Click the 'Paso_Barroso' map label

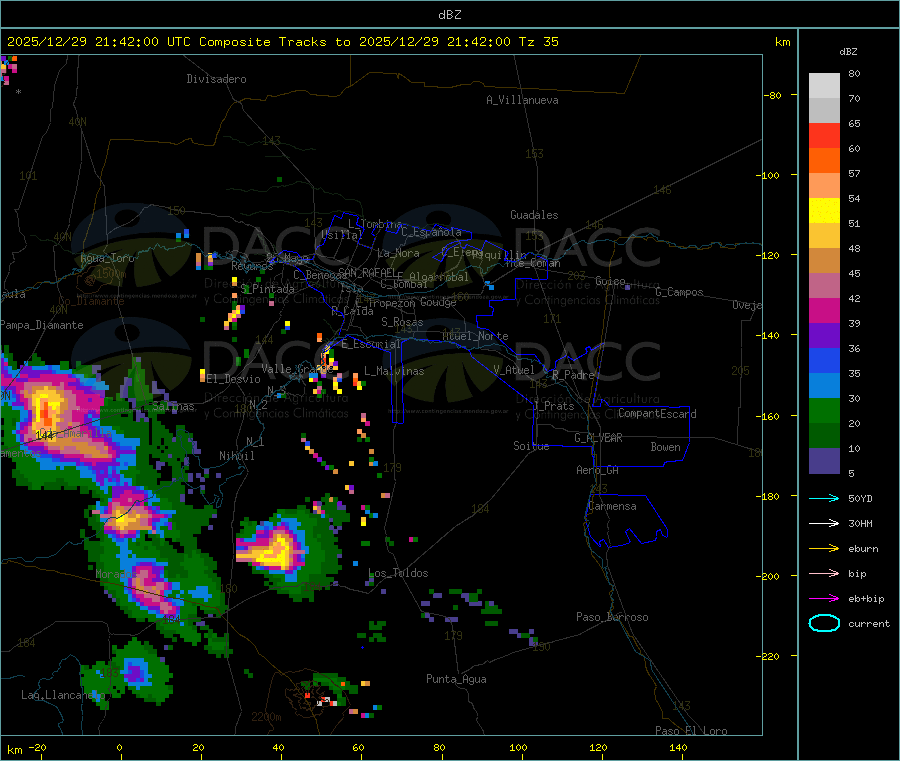tap(612, 617)
